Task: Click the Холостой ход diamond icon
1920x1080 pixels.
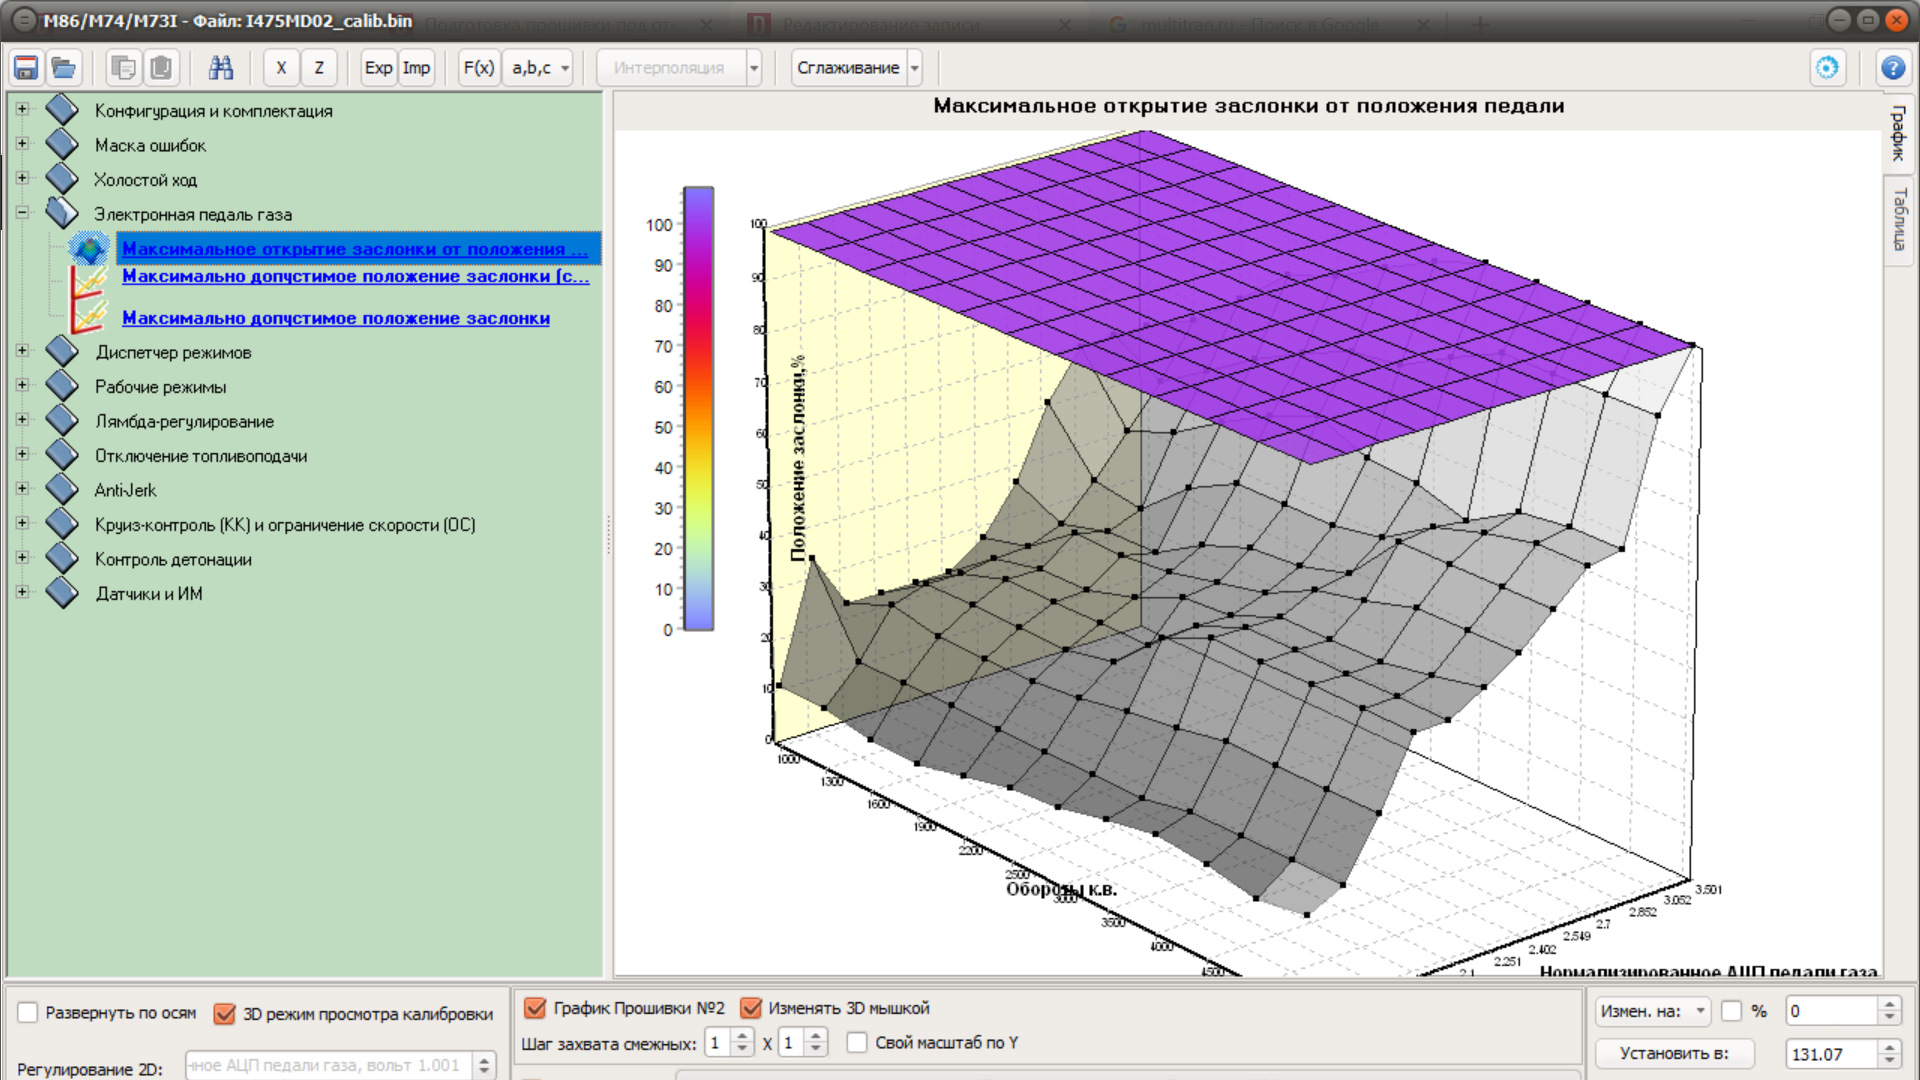Action: coord(62,179)
